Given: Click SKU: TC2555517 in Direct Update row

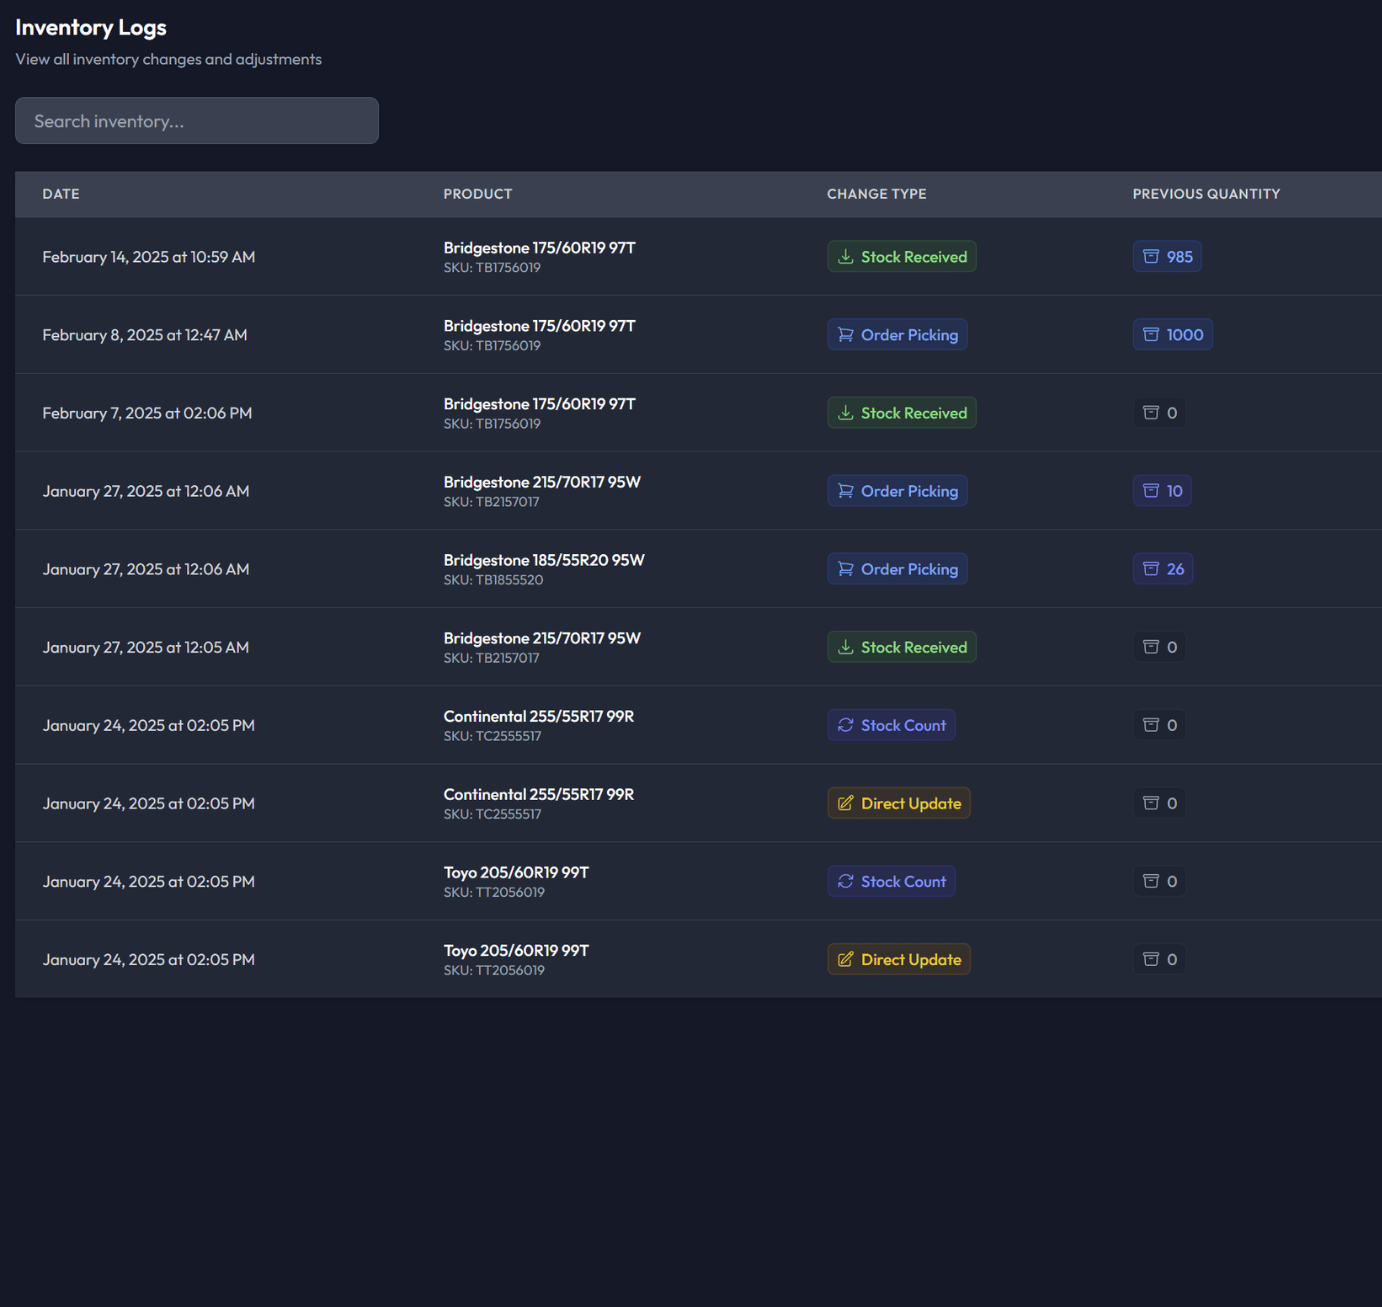Looking at the screenshot, I should (x=493, y=814).
